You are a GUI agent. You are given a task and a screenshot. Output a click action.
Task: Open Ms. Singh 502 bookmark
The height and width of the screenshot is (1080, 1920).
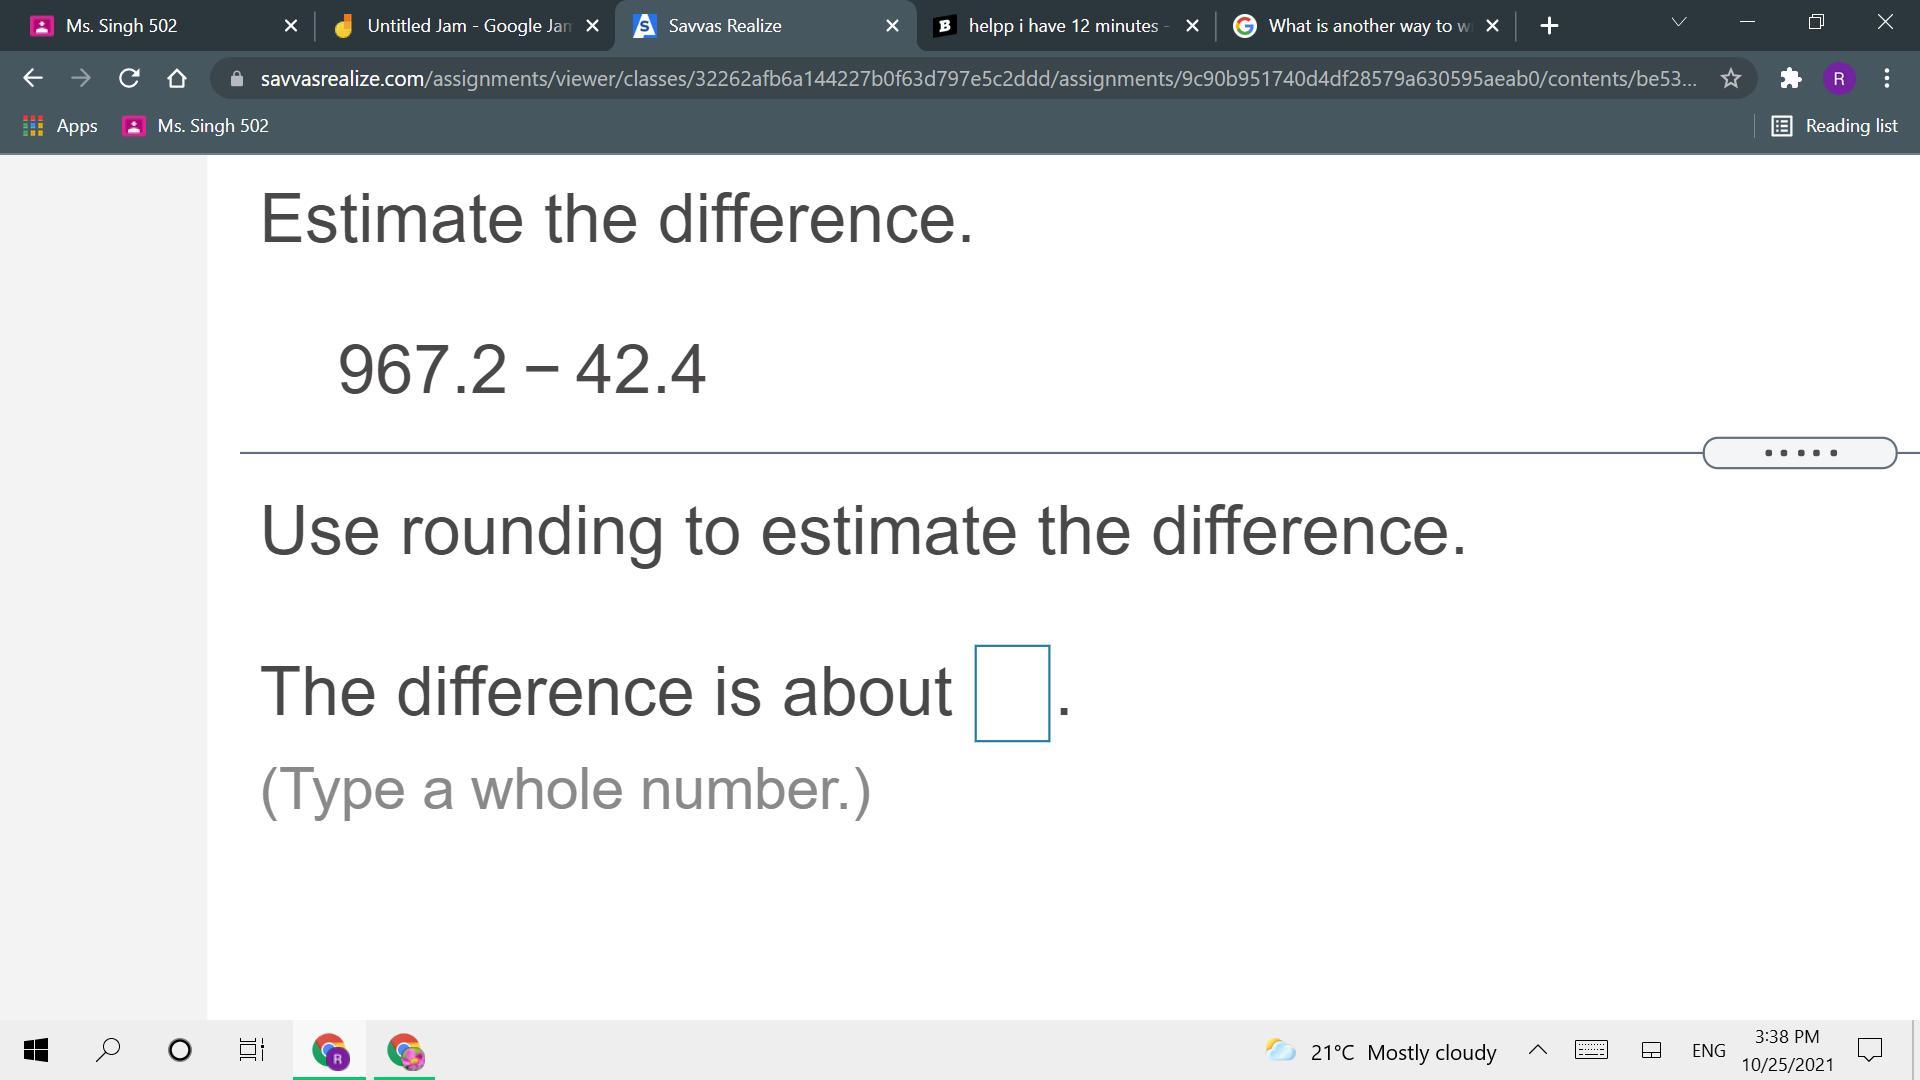click(x=196, y=126)
